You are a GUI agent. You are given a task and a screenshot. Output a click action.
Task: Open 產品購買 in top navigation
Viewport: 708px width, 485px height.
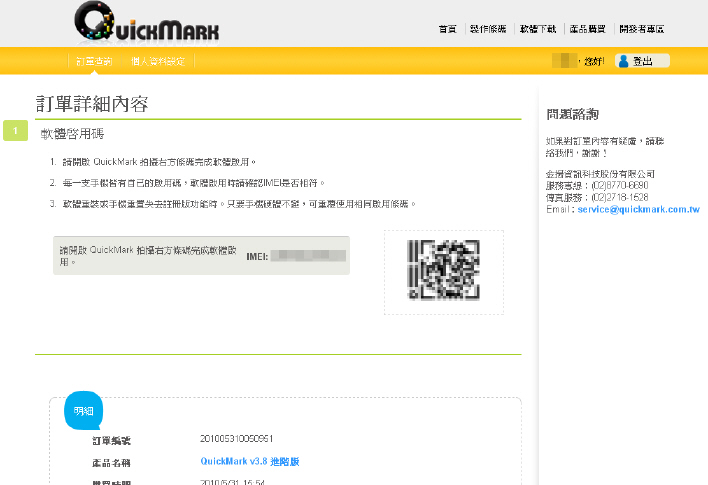tap(587, 29)
